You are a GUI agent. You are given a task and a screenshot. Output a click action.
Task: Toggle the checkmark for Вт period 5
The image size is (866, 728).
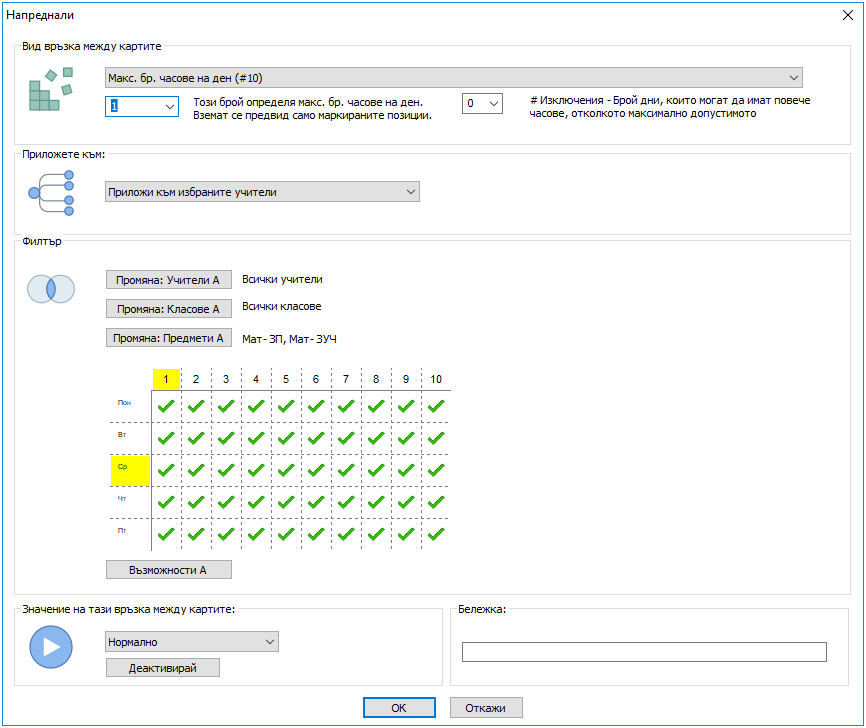point(286,438)
